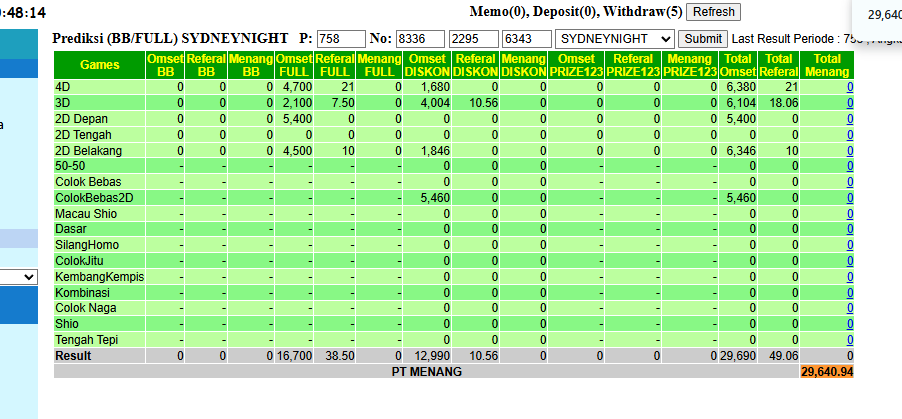Screen dimensions: 902x419
Task: Open Tengah Tepi row Total Menang link
Action: [x=850, y=340]
